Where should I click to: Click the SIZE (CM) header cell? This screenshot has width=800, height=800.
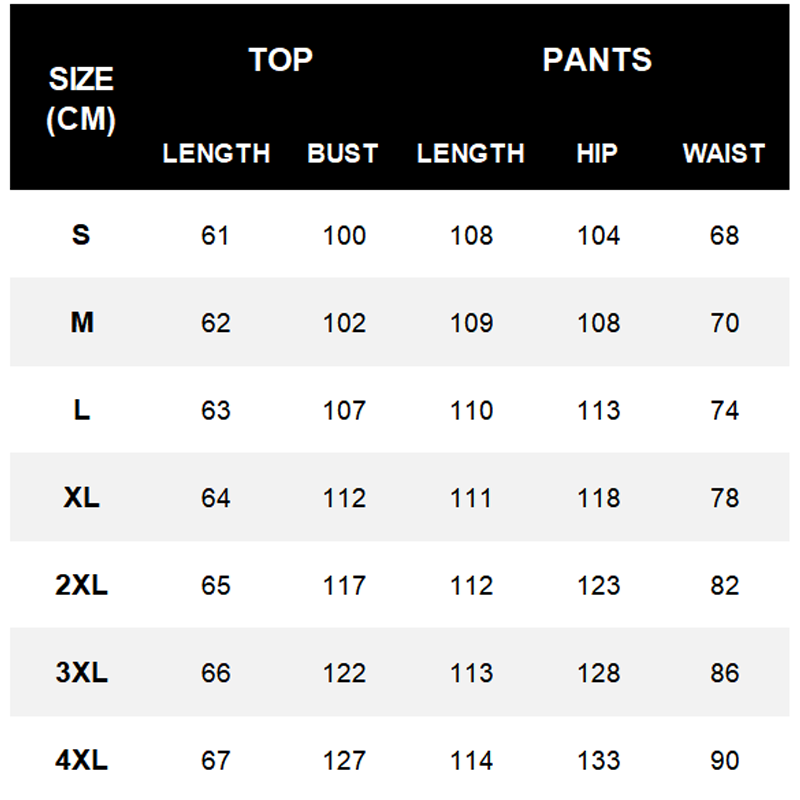tap(81, 99)
